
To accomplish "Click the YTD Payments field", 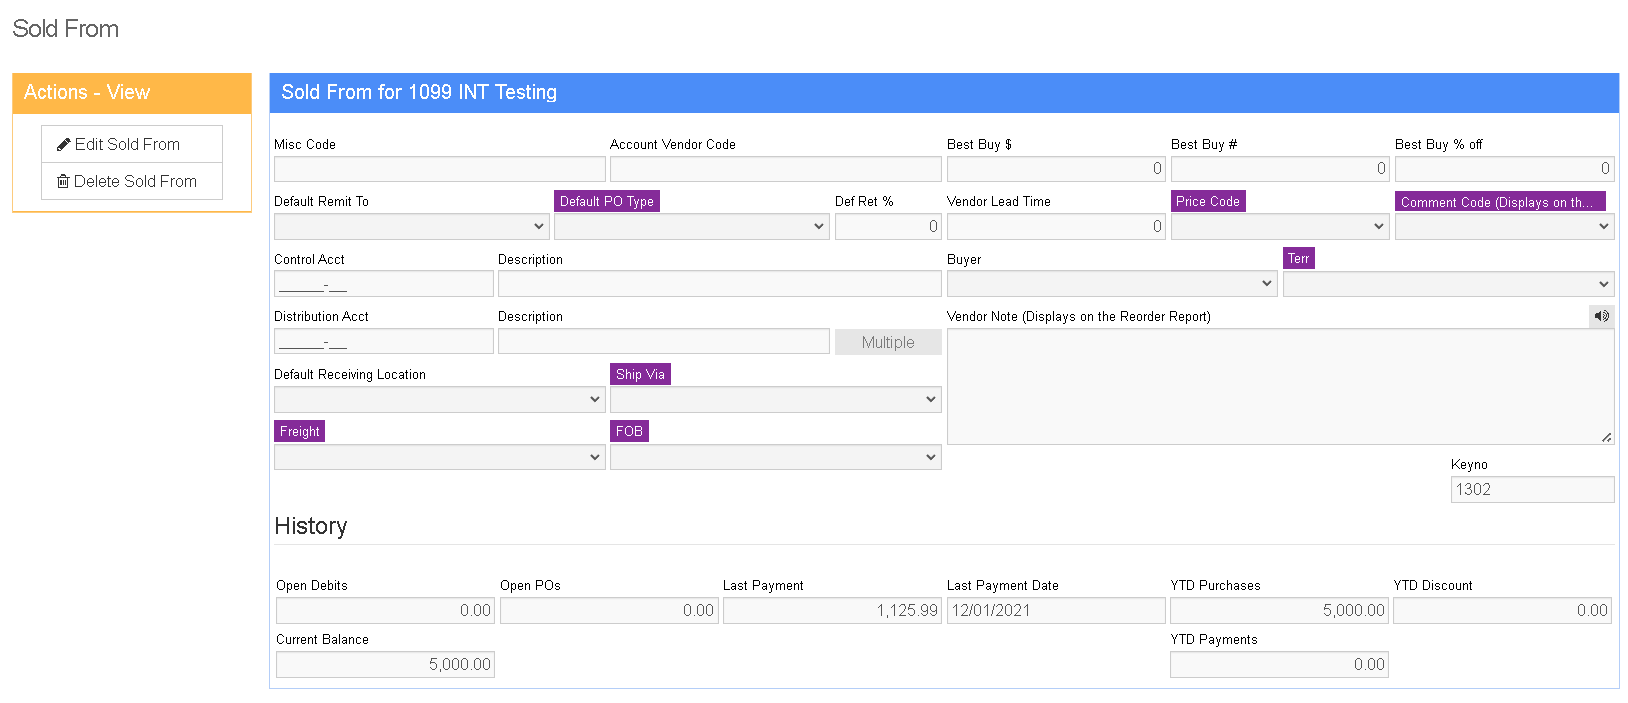I will tap(1279, 665).
